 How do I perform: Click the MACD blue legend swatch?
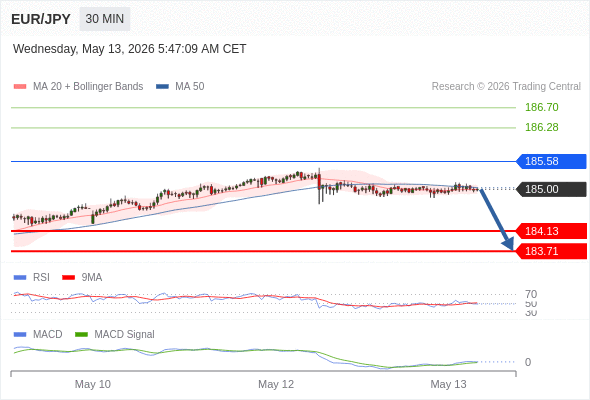(x=20, y=335)
